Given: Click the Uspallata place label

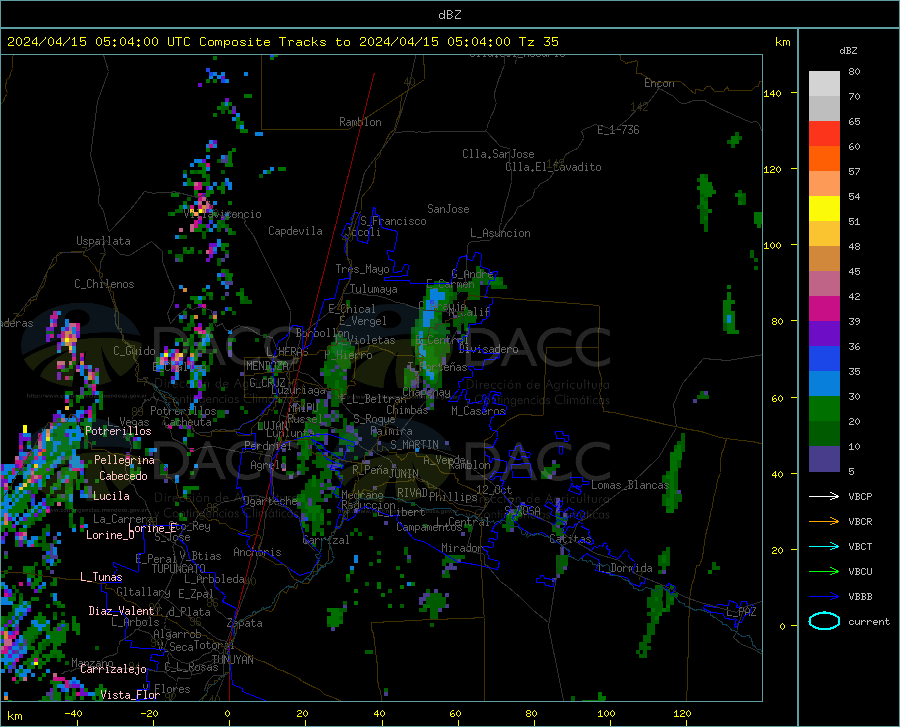Looking at the screenshot, I should (103, 241).
